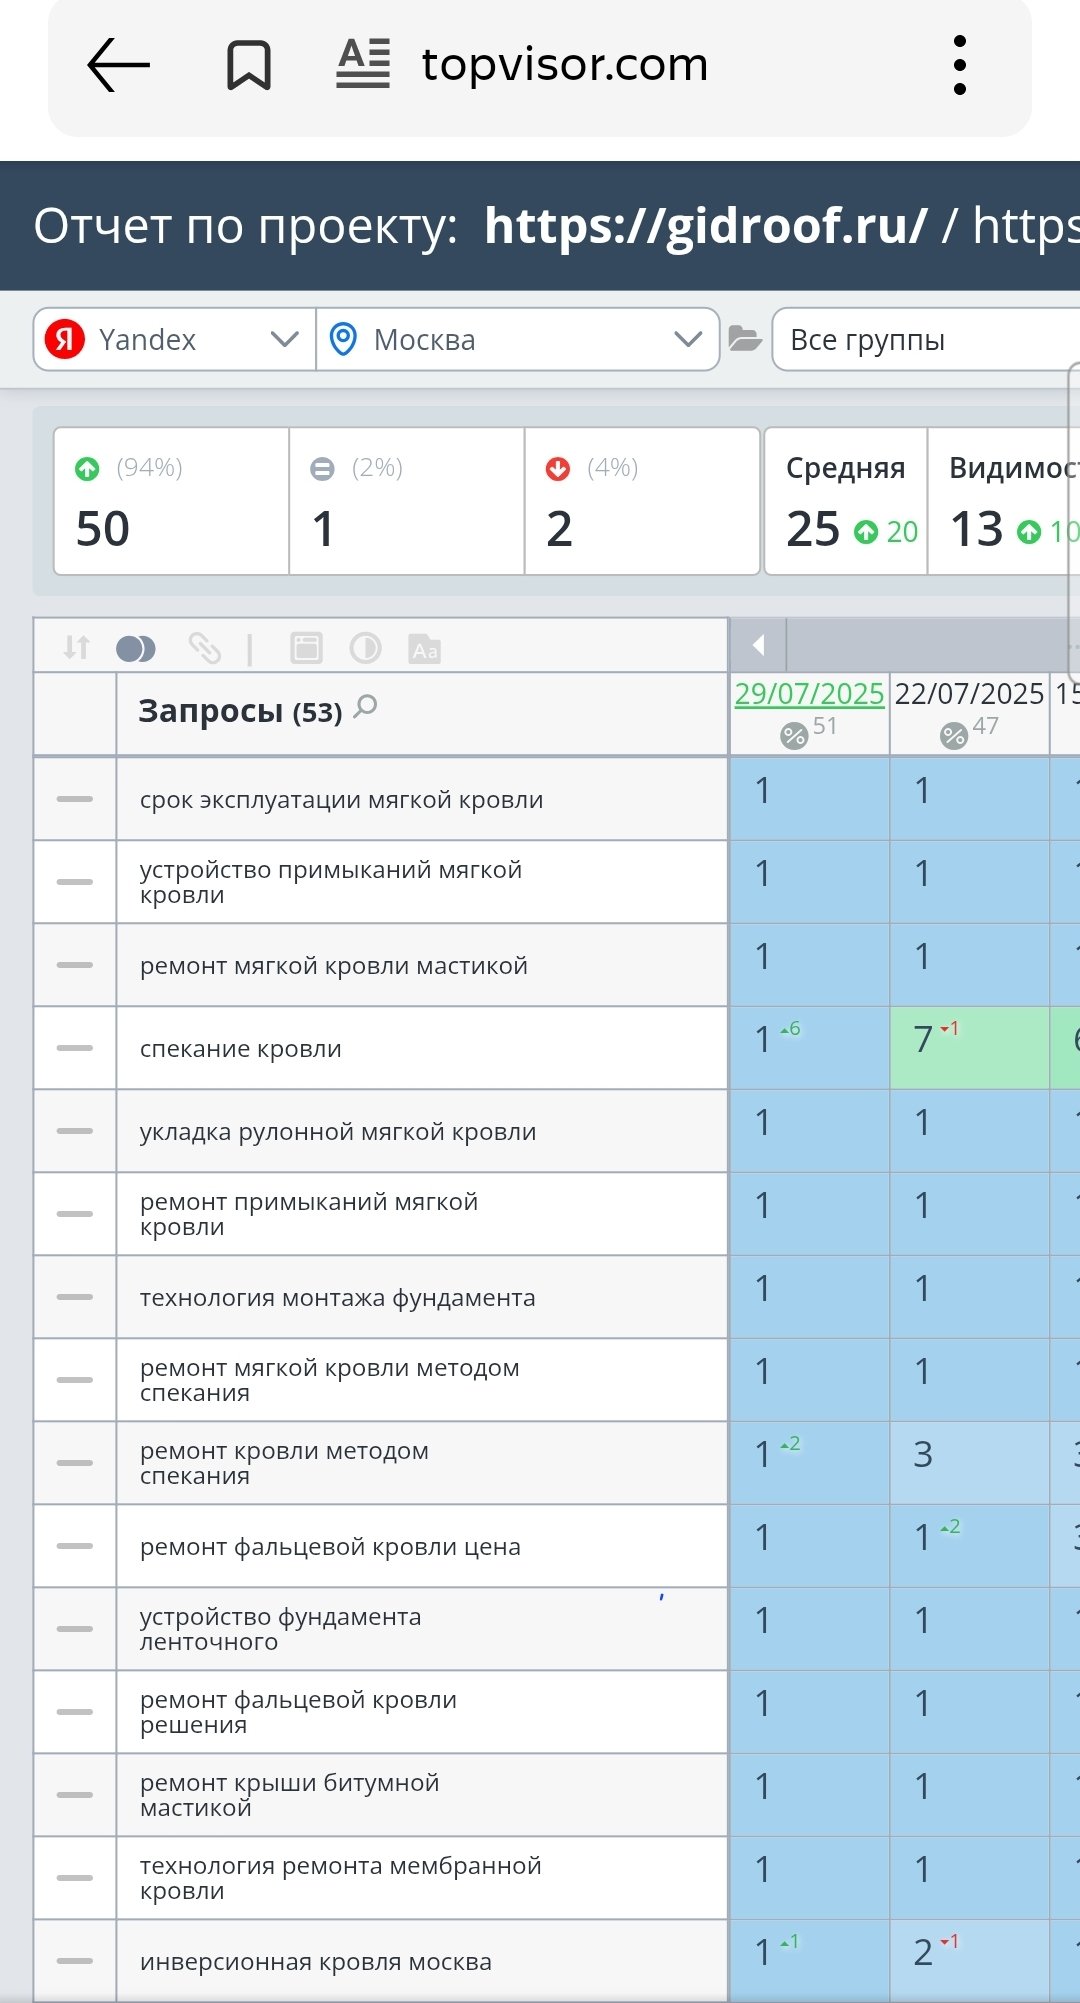This screenshot has height=2003, width=1080.
Task: Click the link chain icon in the table toolbar
Action: 205,648
